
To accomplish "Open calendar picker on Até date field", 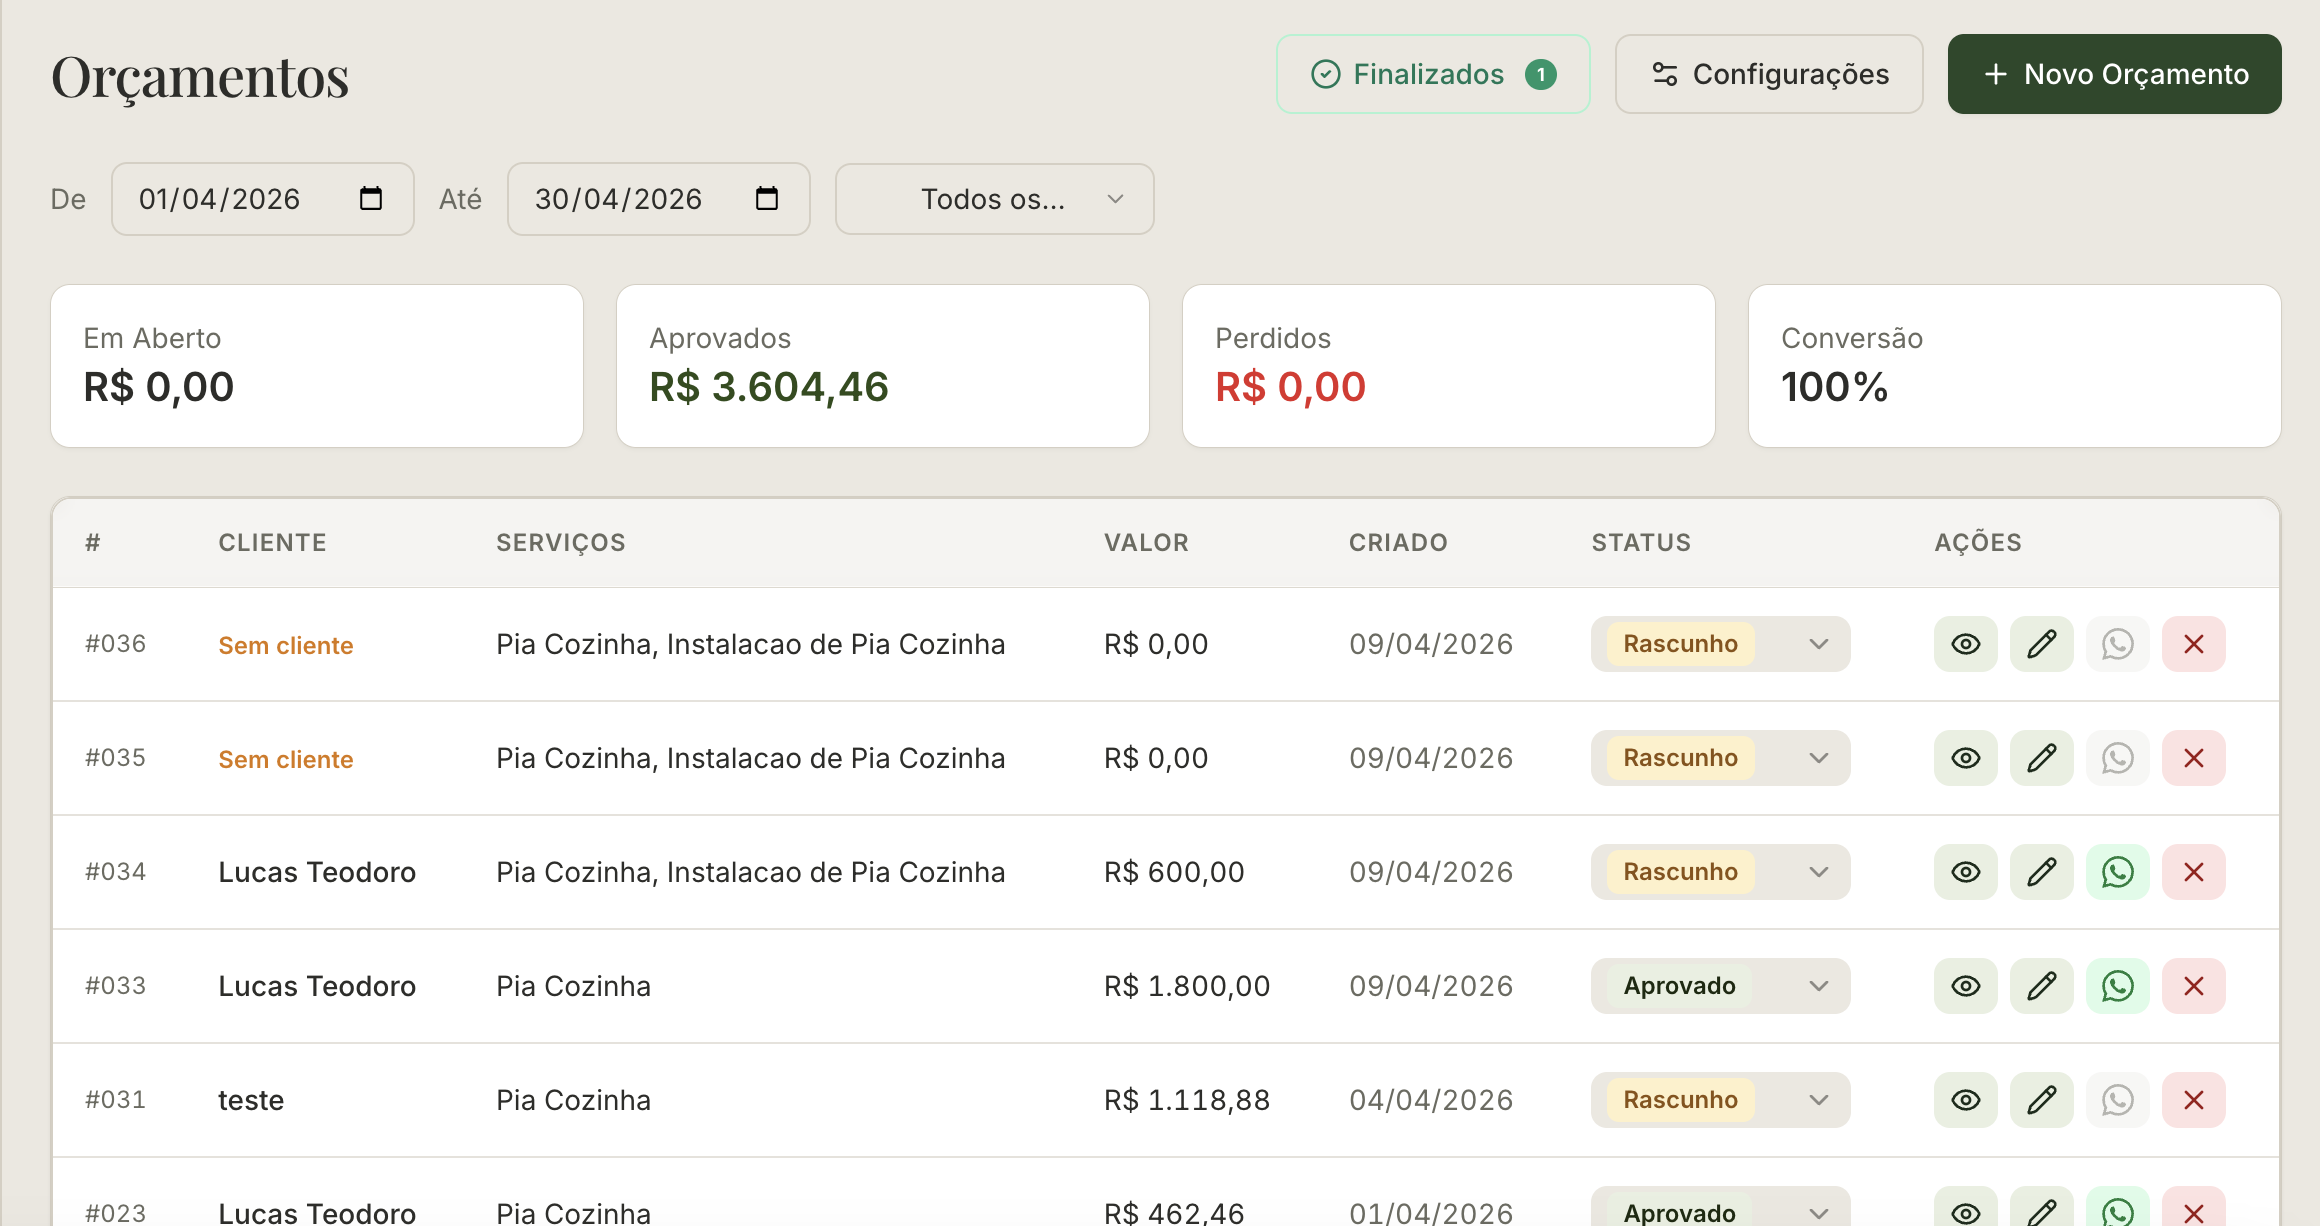I will pos(767,199).
